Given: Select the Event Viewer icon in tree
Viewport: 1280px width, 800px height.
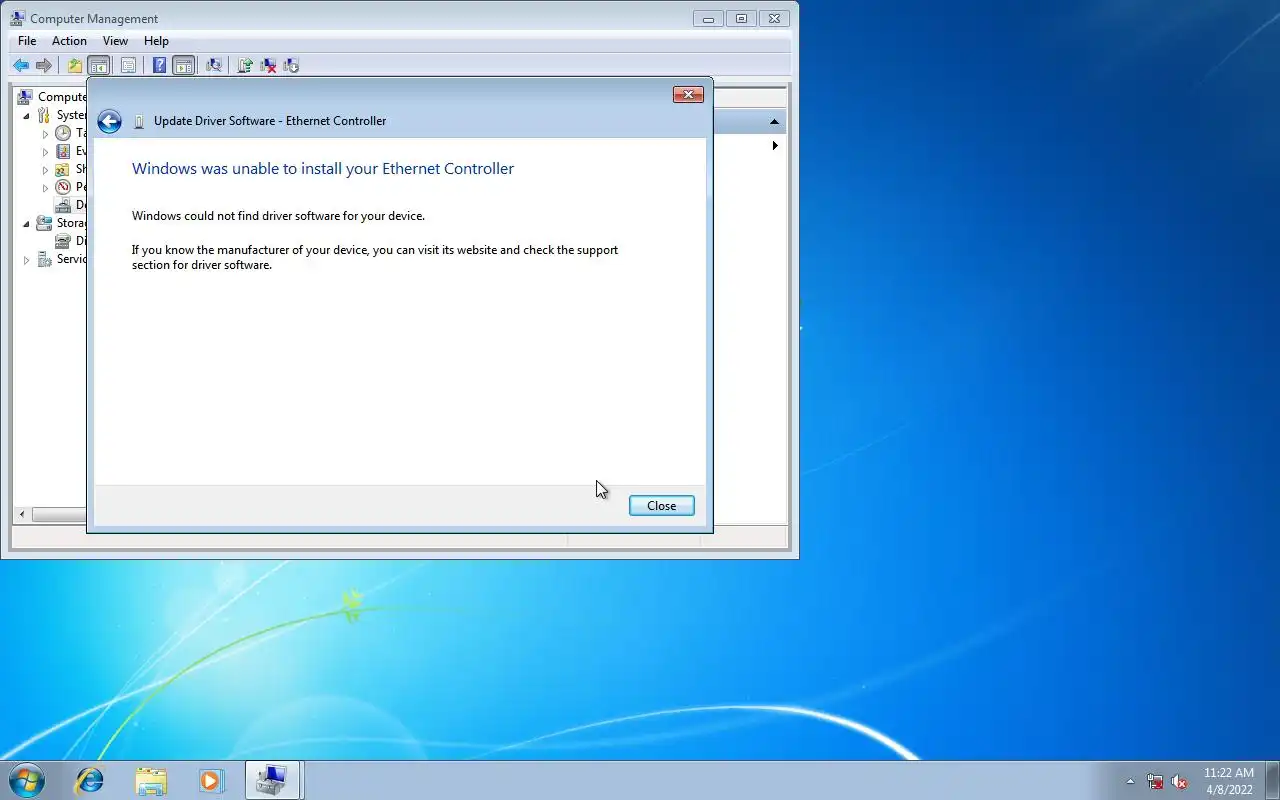Looking at the screenshot, I should (x=63, y=151).
